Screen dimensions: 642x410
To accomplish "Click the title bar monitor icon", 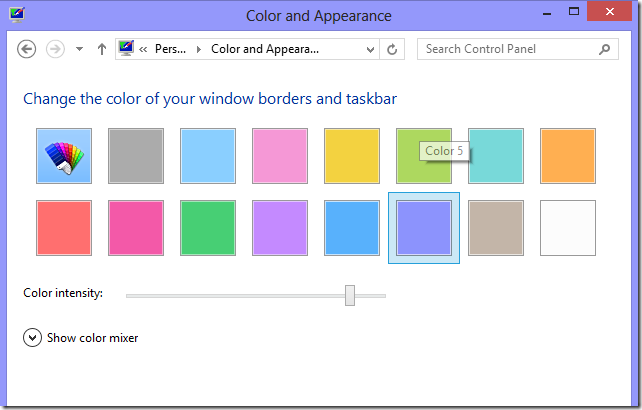I will click(x=17, y=15).
